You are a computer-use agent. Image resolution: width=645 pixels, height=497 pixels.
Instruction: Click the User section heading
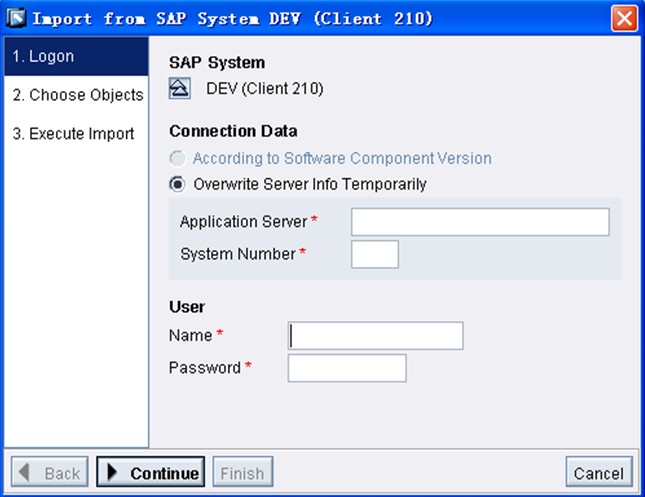187,307
